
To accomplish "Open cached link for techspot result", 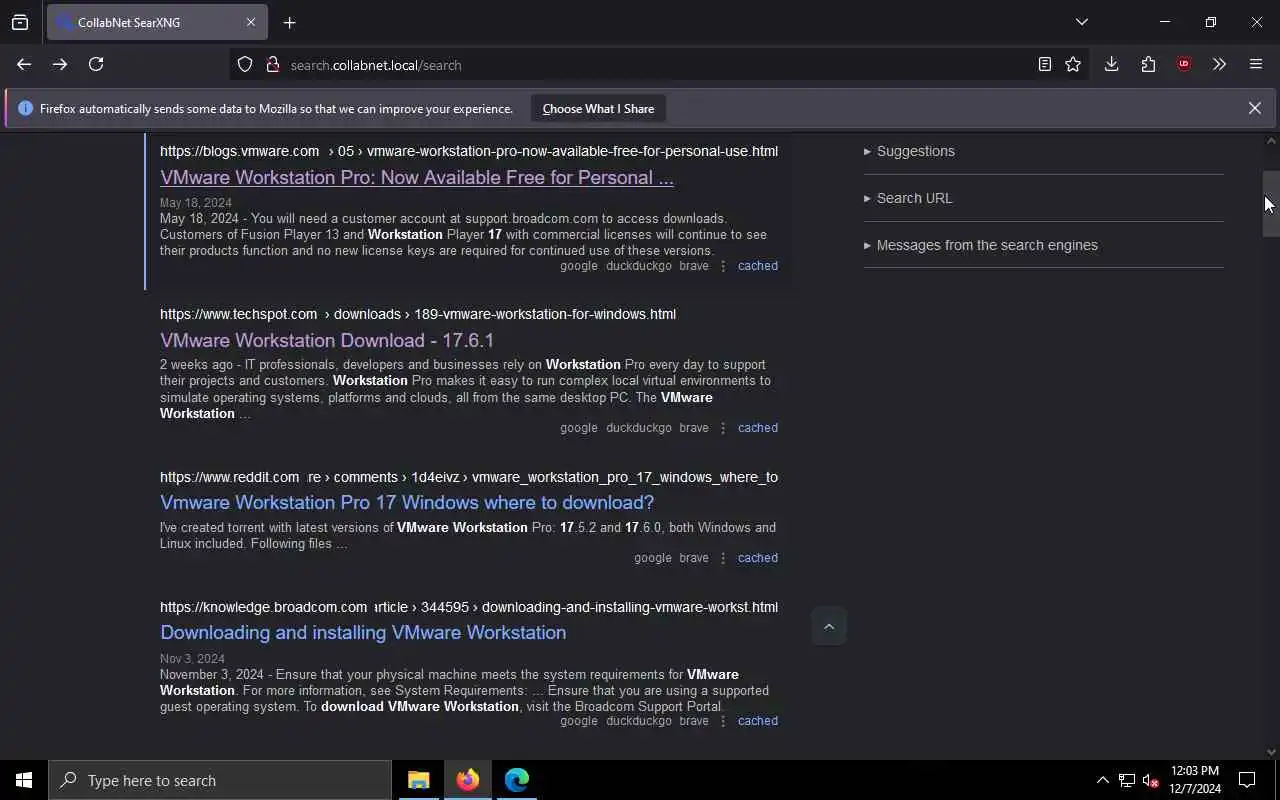I will point(757,428).
